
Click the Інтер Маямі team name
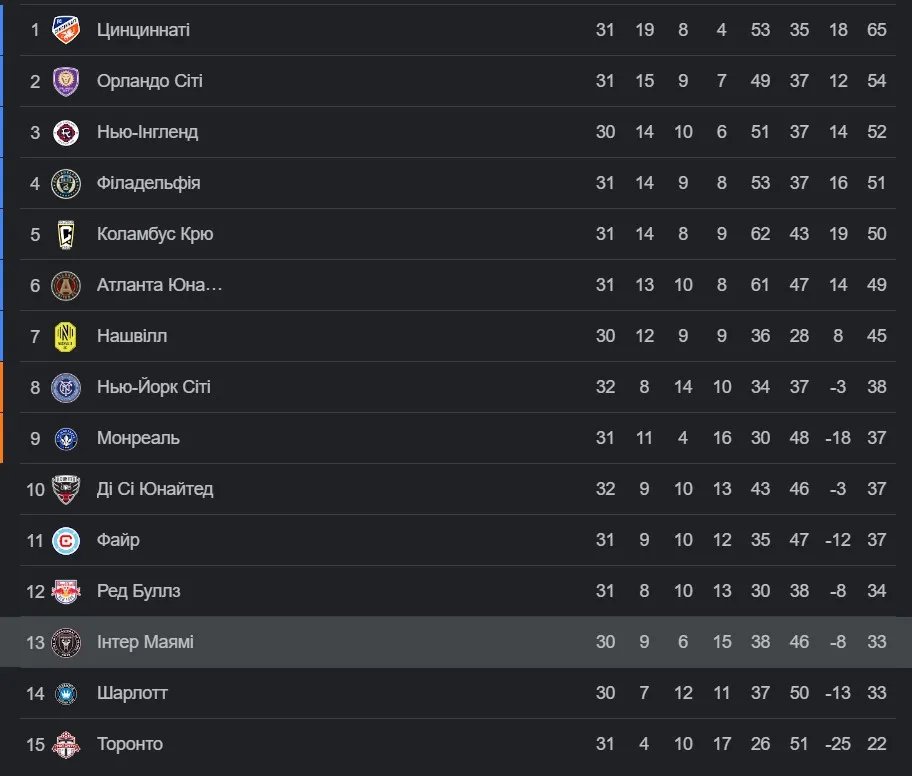pyautogui.click(x=145, y=642)
